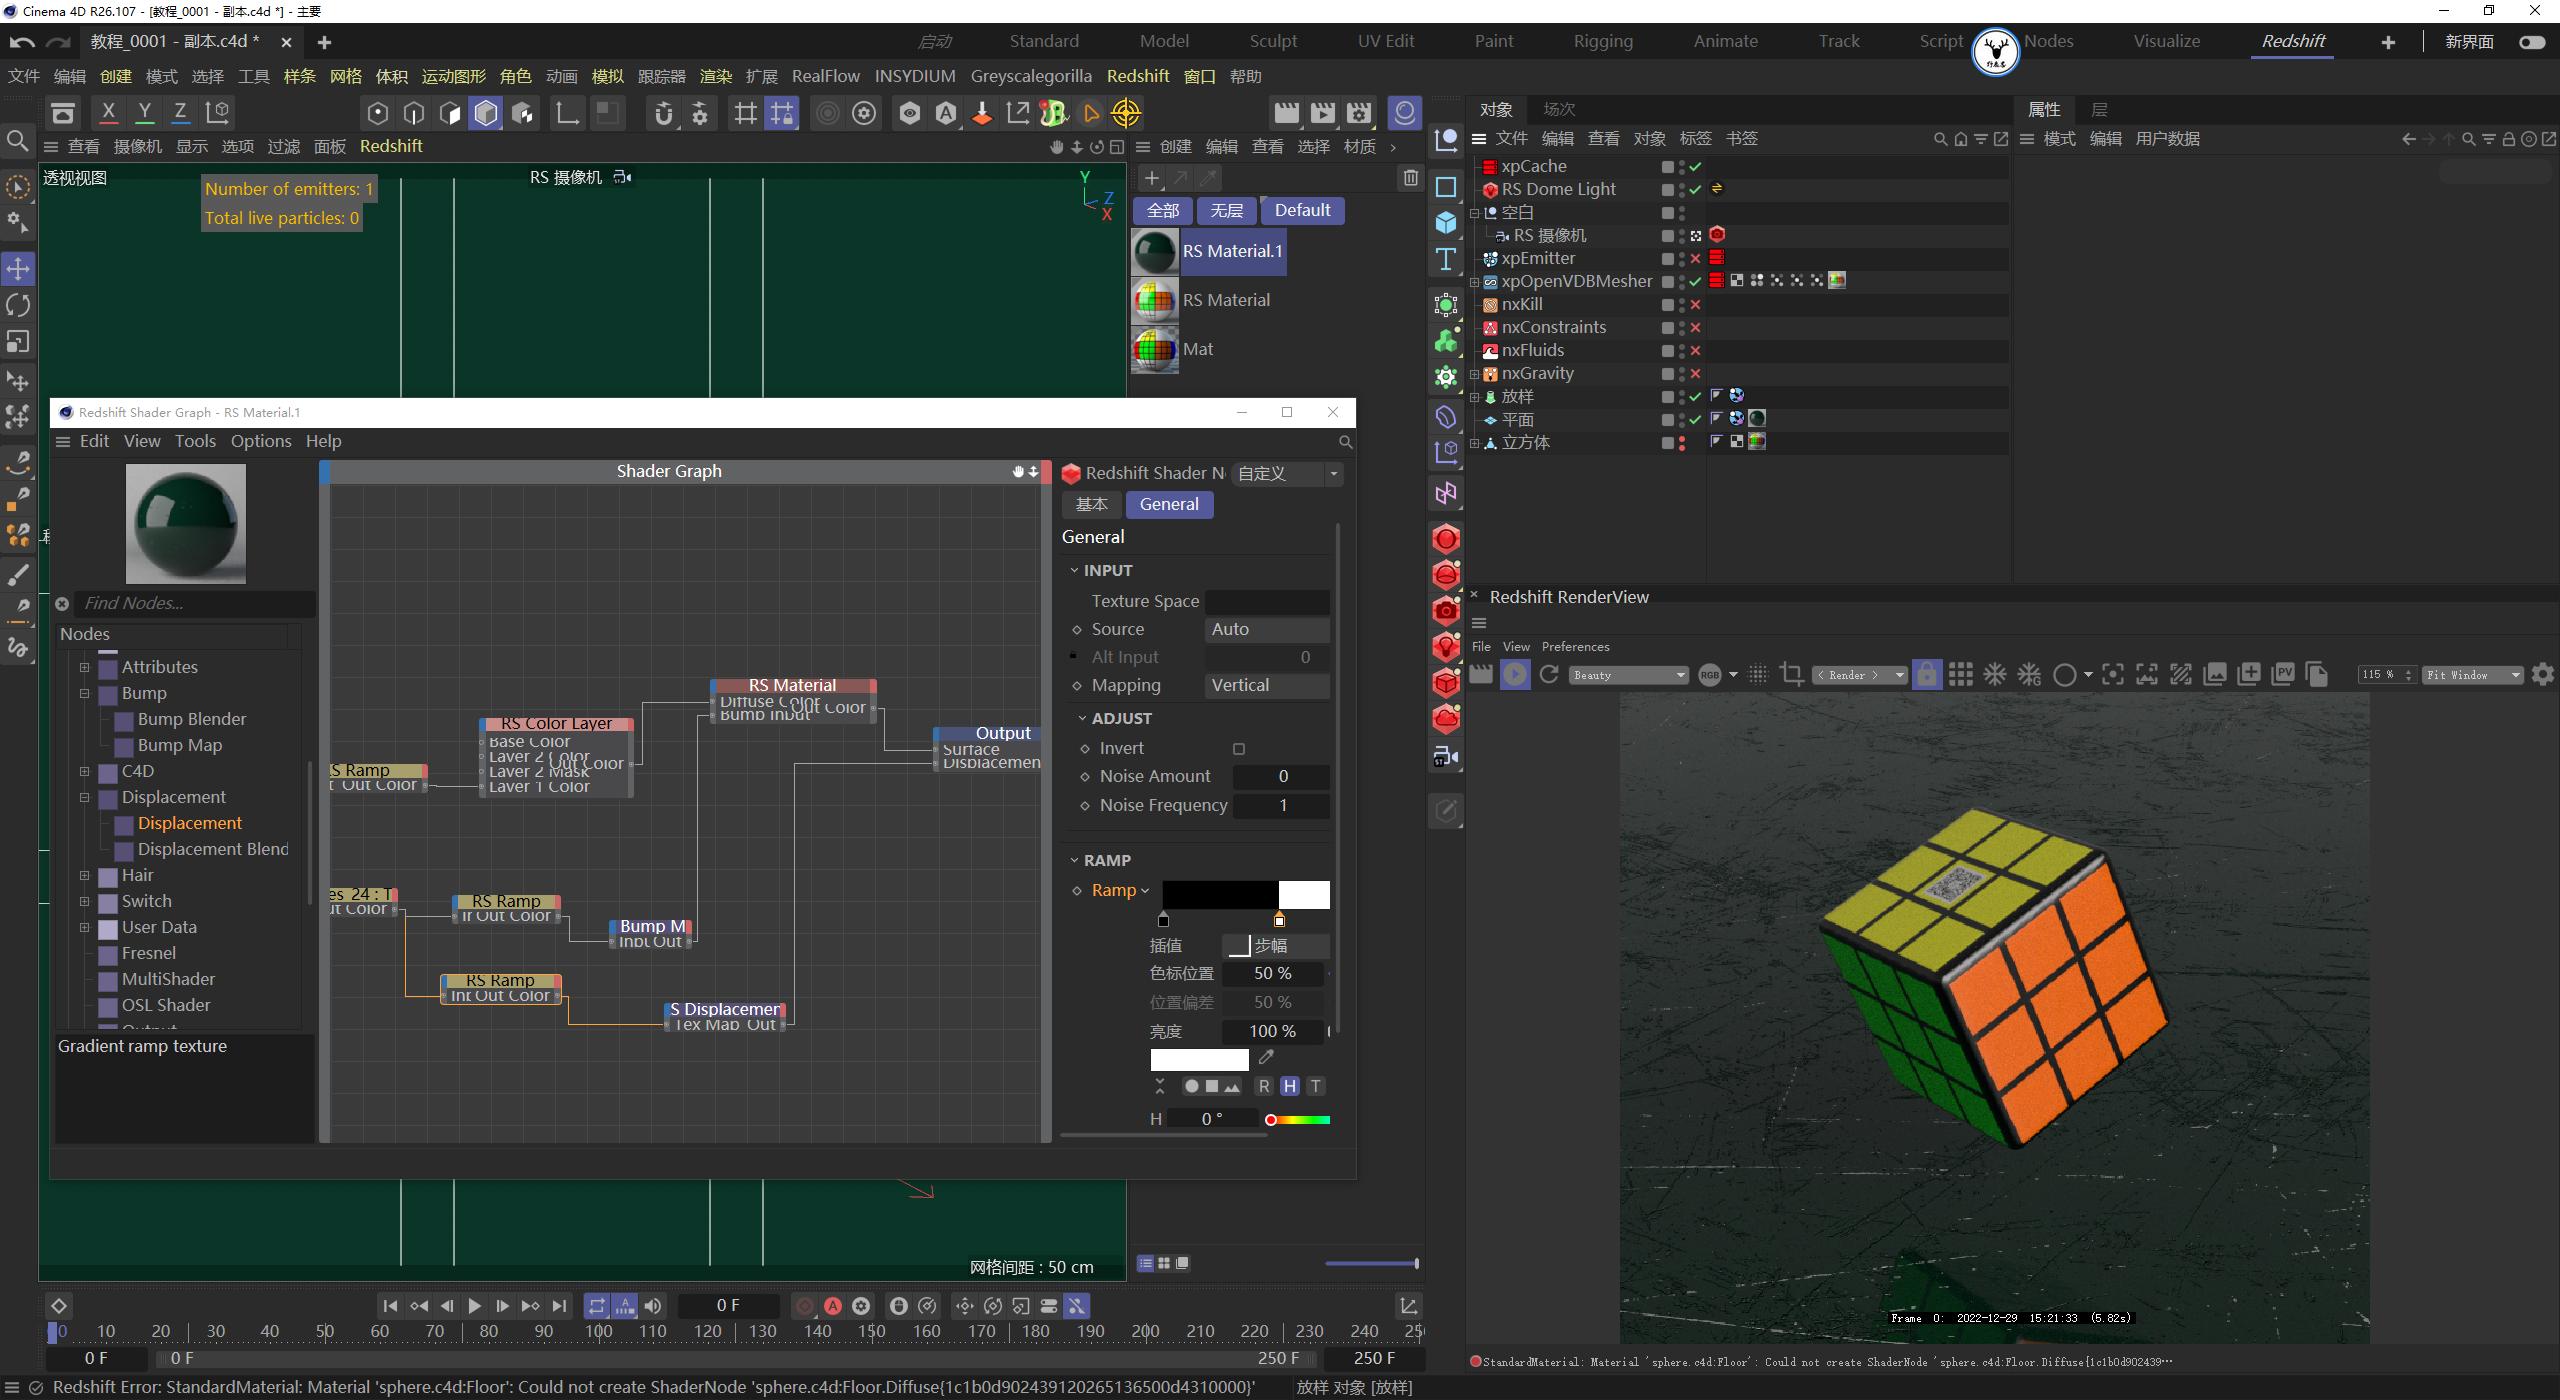Switch to the General tab of Redshift Shader
2560x1400 pixels.
1168,504
